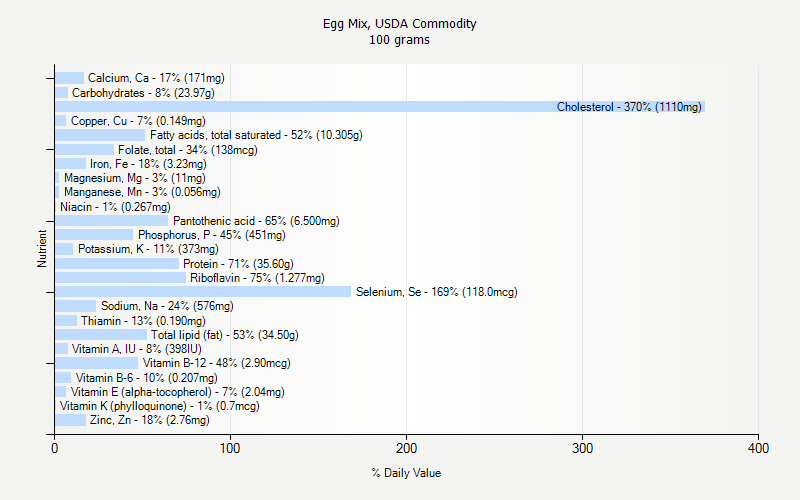Screen dimensions: 800x500
Task: Click the x-axis tick label 400
Action: pyautogui.click(x=758, y=448)
